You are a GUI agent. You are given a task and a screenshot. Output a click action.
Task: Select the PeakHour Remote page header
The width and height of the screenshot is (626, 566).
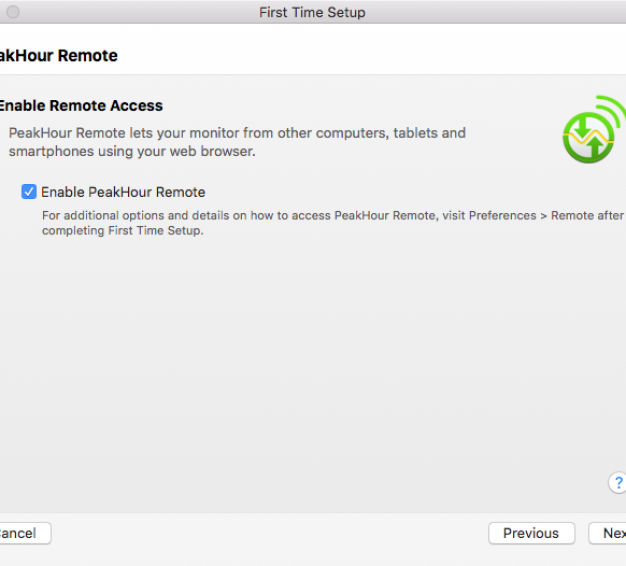click(59, 55)
